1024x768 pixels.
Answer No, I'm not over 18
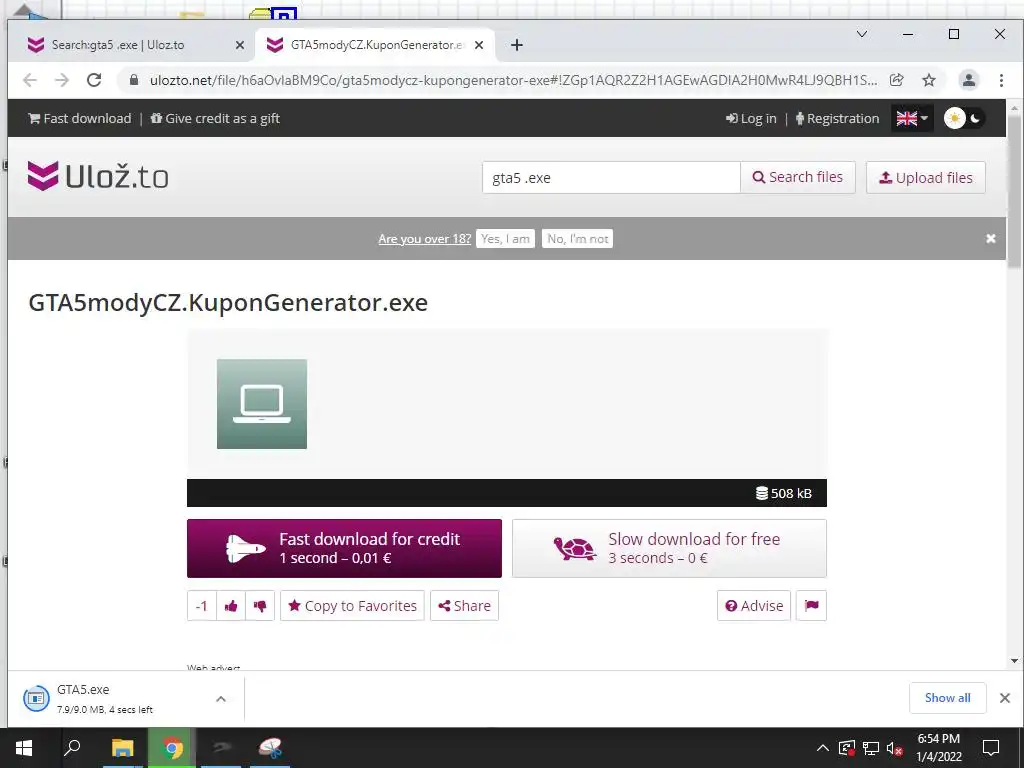(x=577, y=238)
